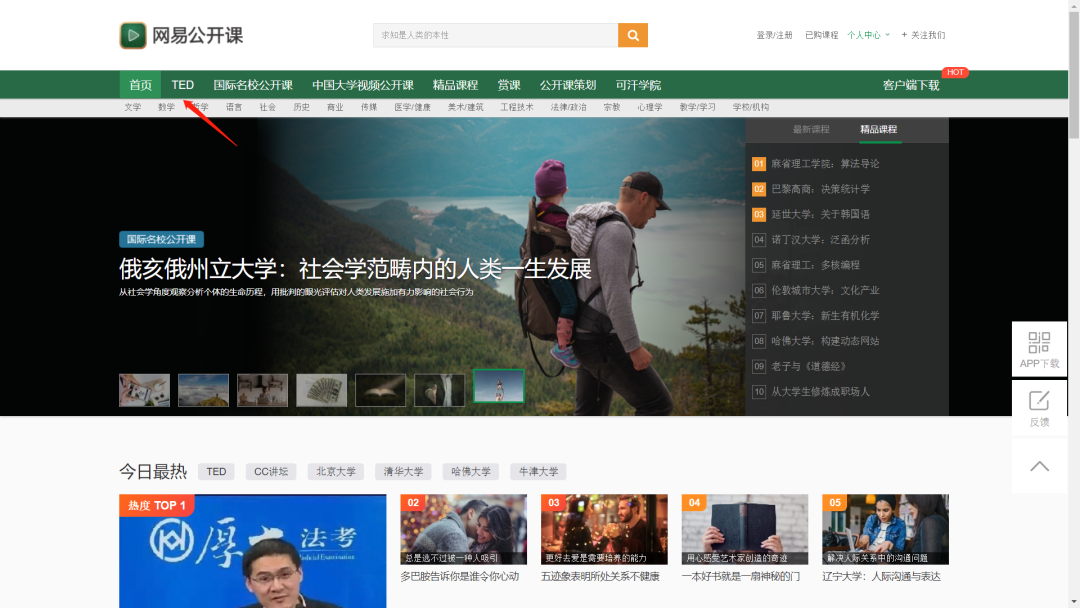Open 登录/注册 link
Image resolution: width=1080 pixels, height=608 pixels.
(x=774, y=35)
